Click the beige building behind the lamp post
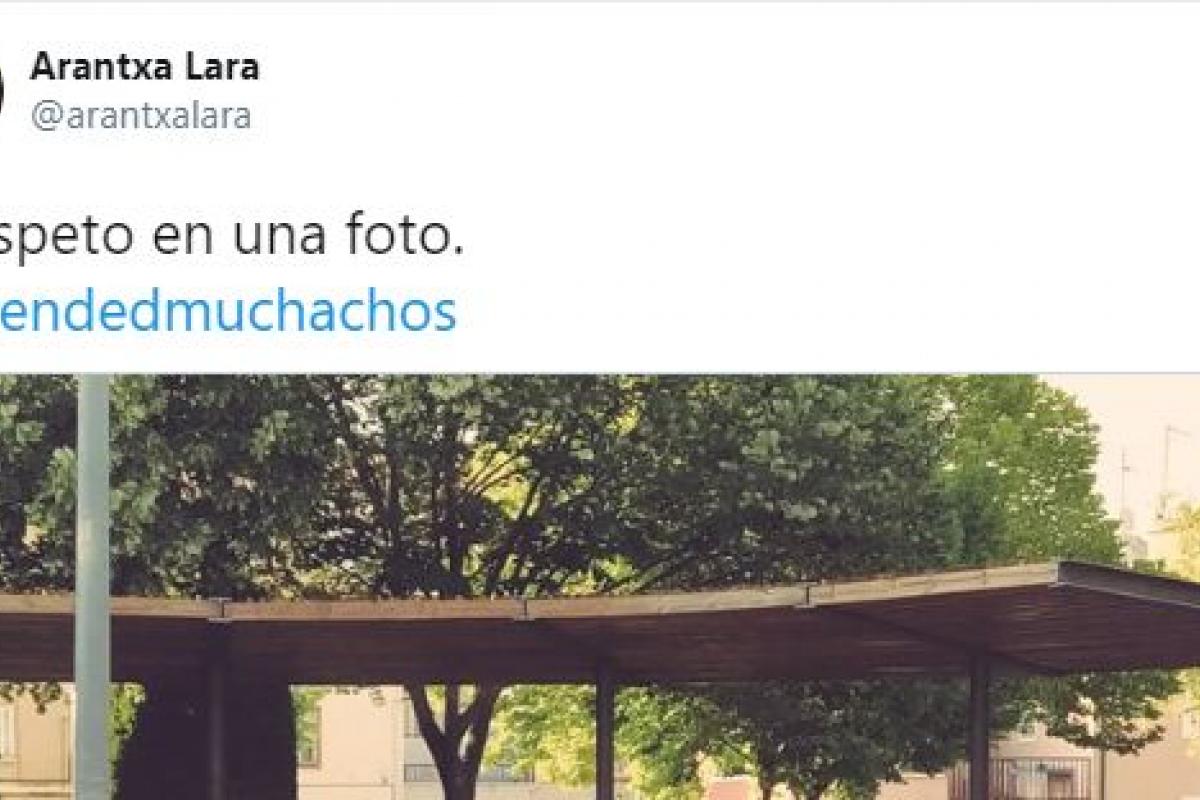Image resolution: width=1200 pixels, height=800 pixels. pyautogui.click(x=35, y=742)
